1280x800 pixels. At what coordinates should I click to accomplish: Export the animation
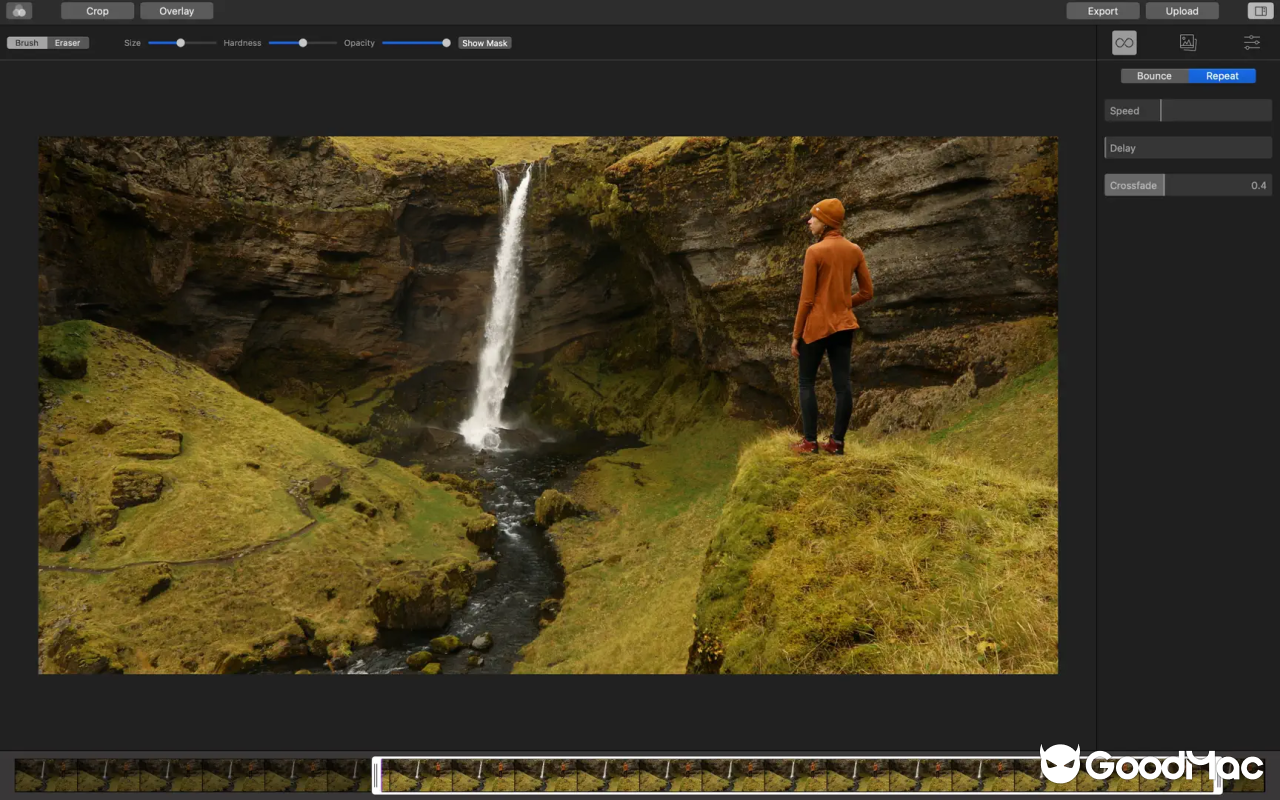[x=1102, y=10]
